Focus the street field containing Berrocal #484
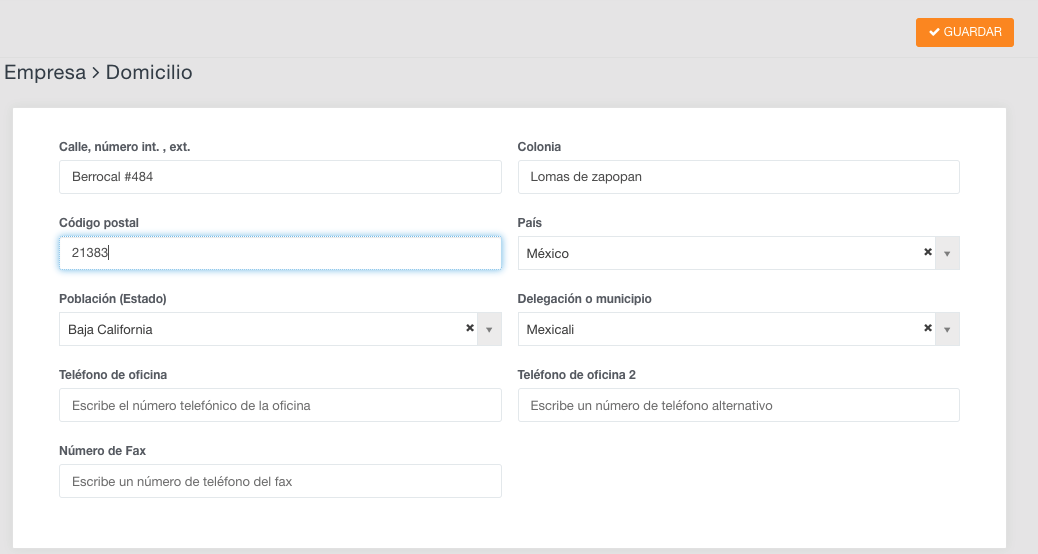1038x554 pixels. 280,177
